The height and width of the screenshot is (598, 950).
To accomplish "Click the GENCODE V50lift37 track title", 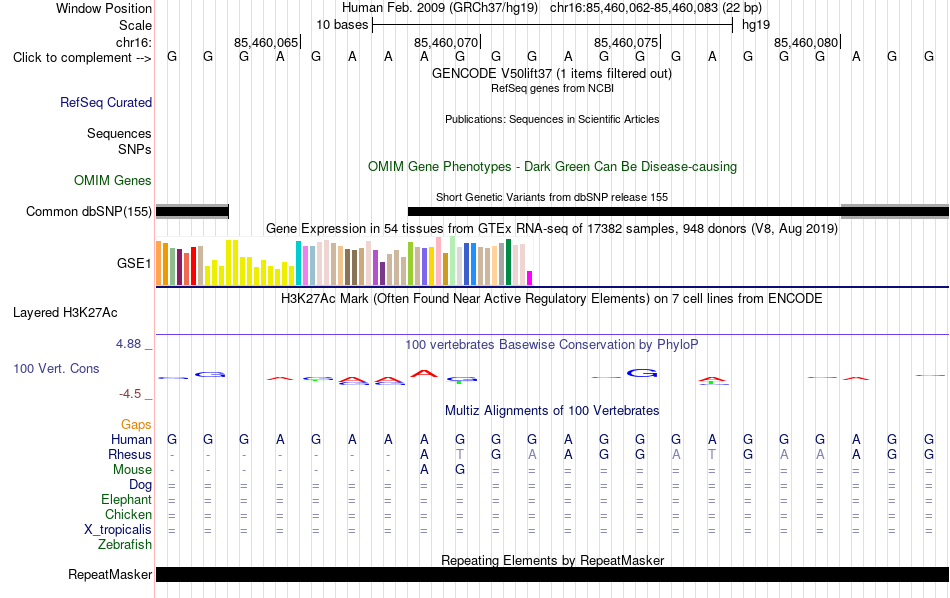I will tap(552, 74).
